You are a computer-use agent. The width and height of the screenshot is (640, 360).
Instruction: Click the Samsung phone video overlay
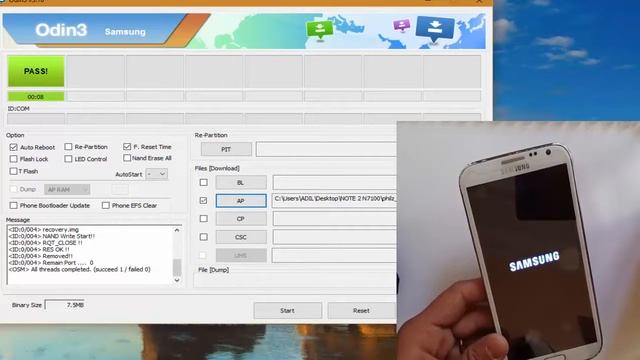coord(518,241)
